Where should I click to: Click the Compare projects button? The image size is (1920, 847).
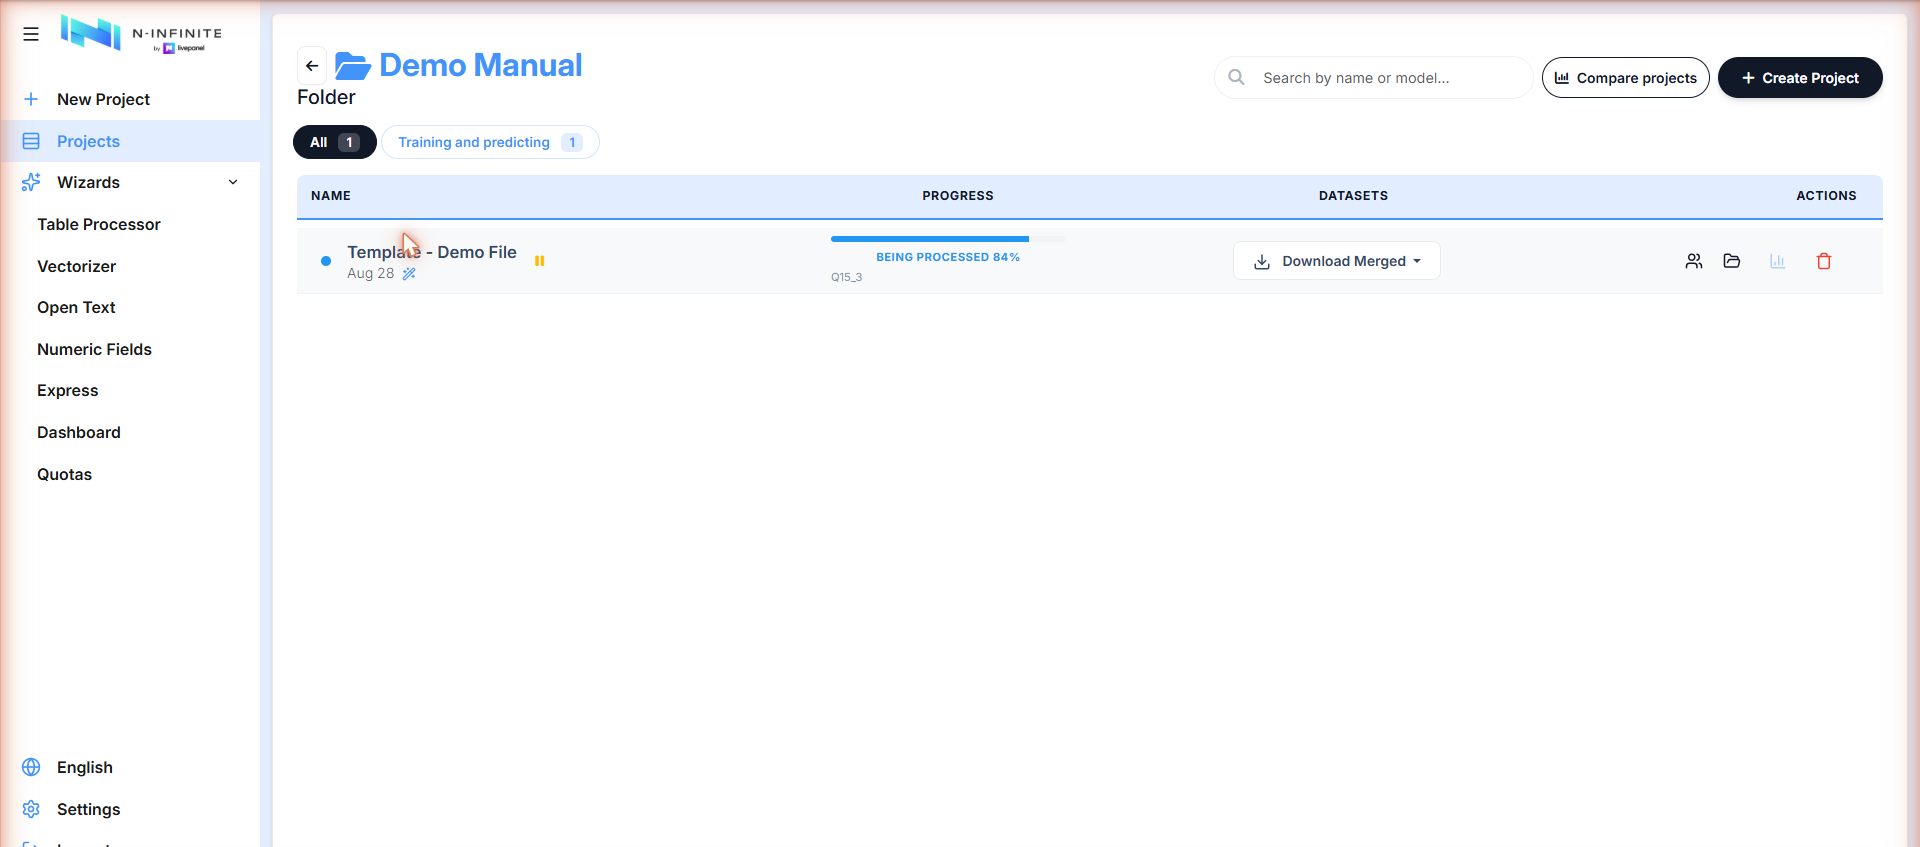pos(1625,77)
